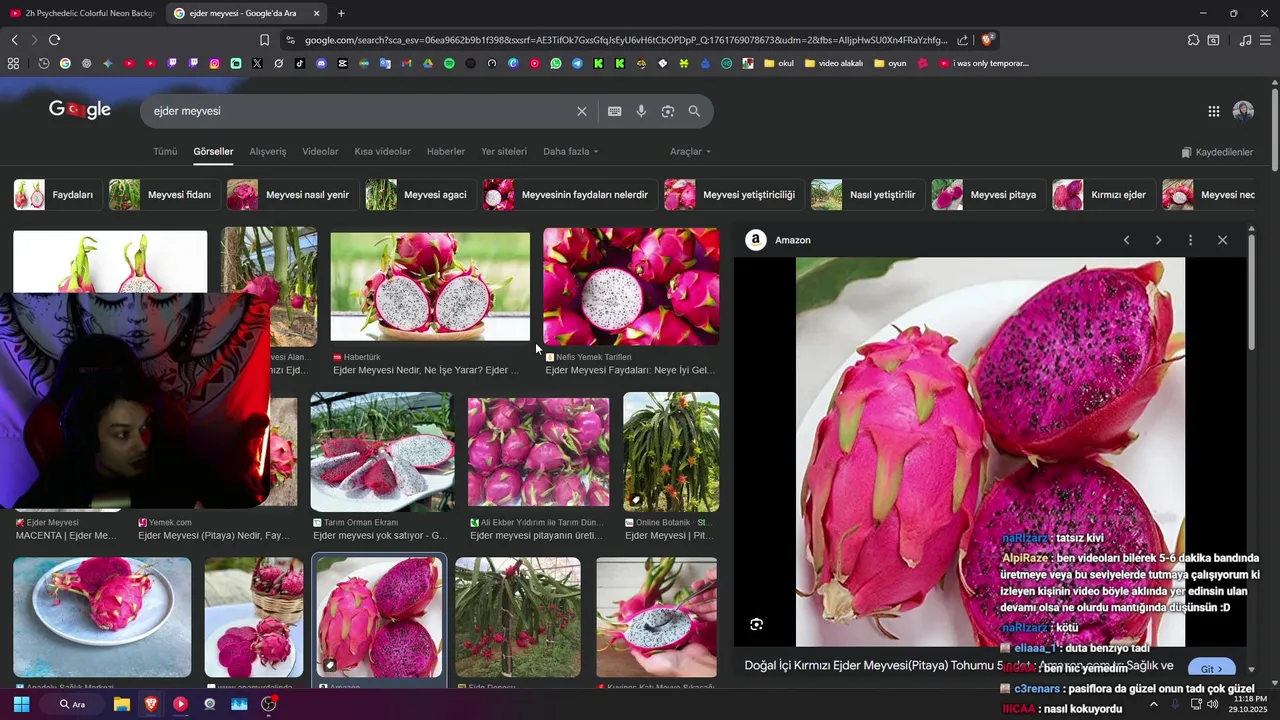
Task: Open the Windows Start menu
Action: pos(21,704)
